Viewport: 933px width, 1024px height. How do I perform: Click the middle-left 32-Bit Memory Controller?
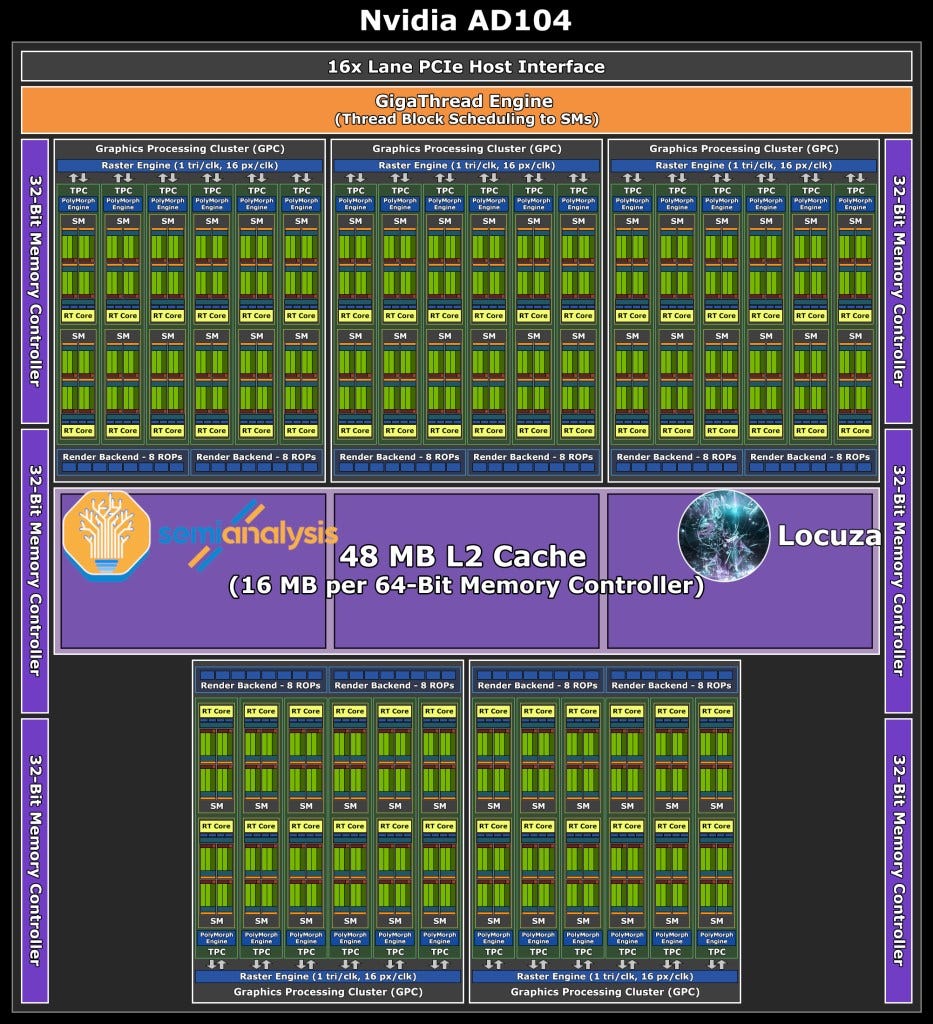pos(35,571)
